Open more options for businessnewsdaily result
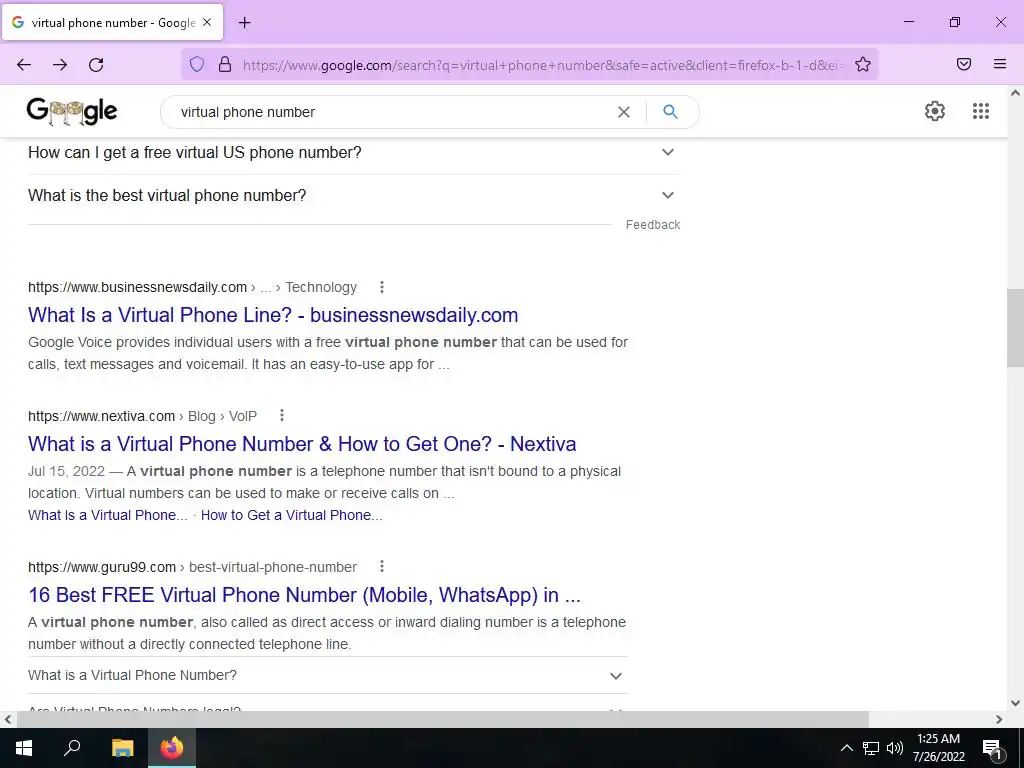1024x768 pixels. pos(382,287)
